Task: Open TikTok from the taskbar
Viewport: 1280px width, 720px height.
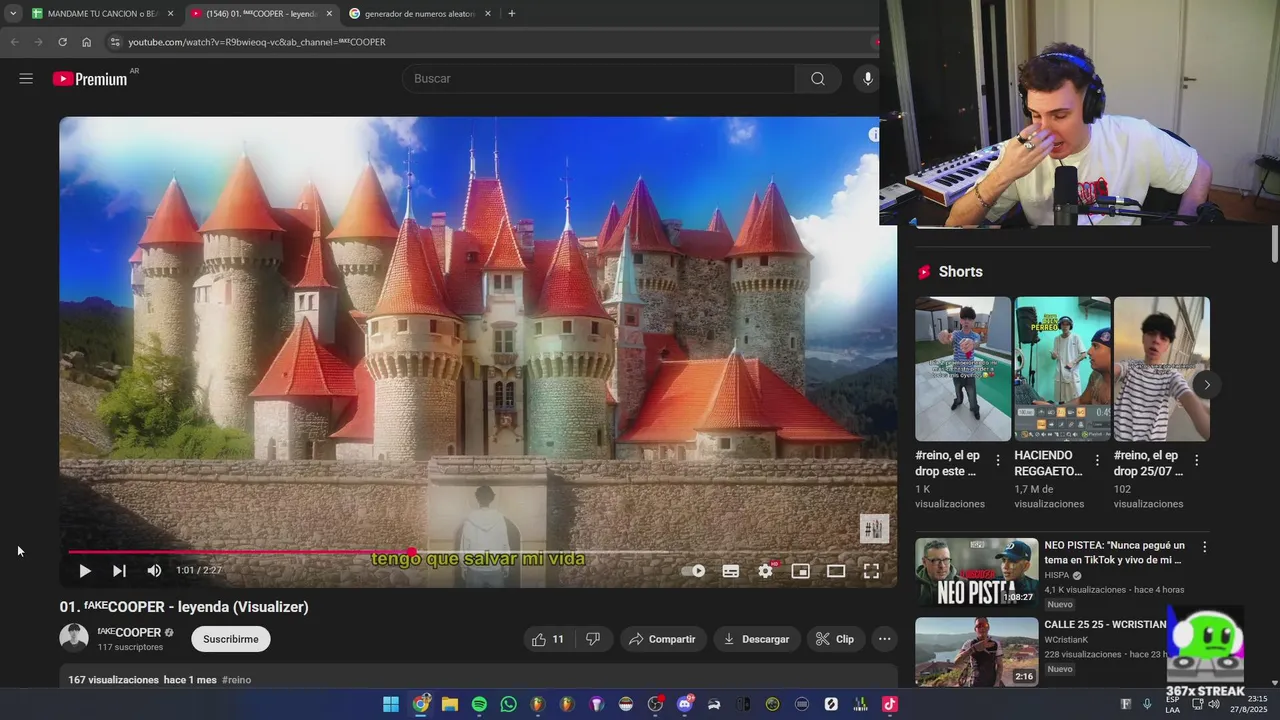Action: coord(889,704)
